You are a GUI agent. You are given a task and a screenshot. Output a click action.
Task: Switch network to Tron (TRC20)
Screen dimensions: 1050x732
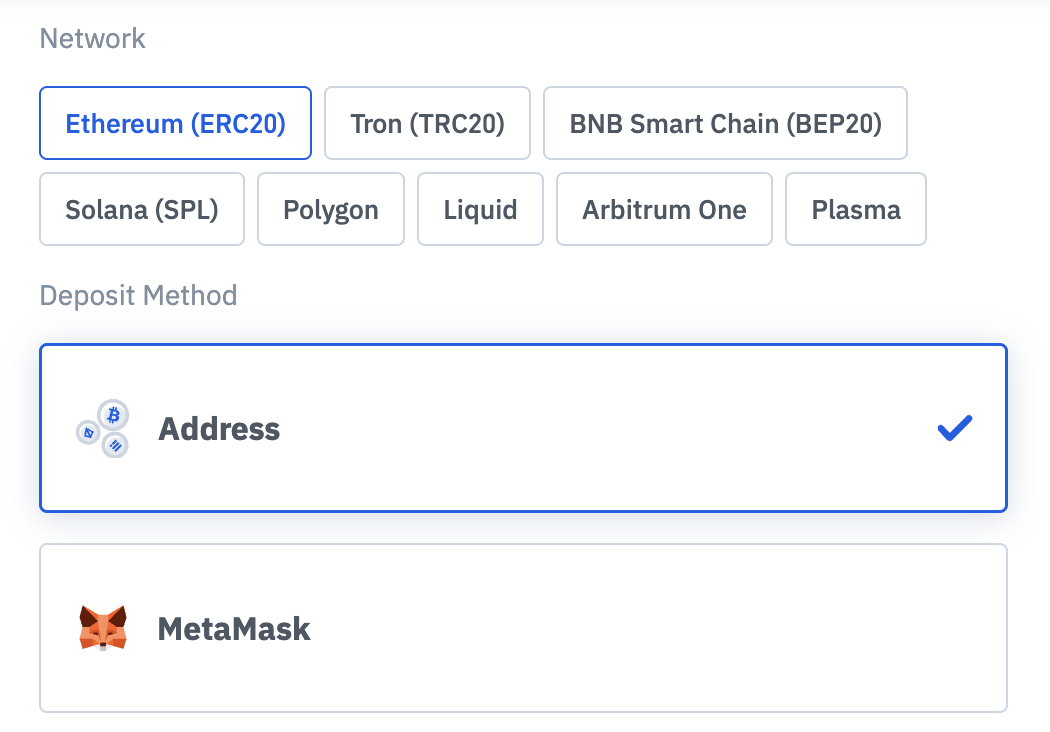(x=427, y=124)
